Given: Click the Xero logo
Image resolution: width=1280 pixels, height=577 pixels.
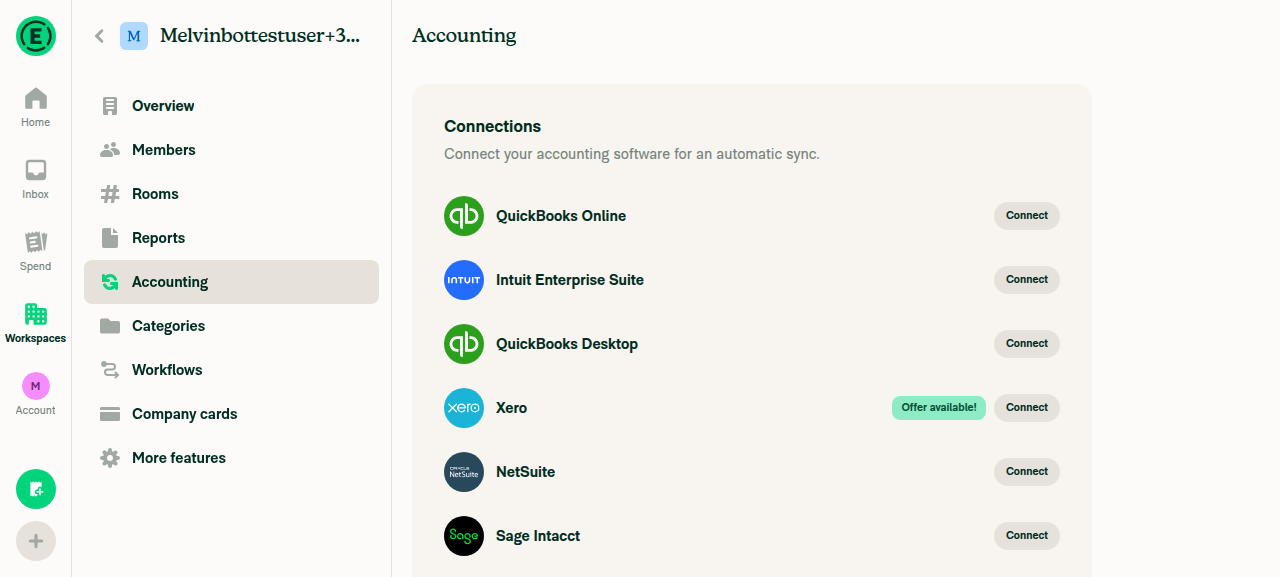Looking at the screenshot, I should [x=464, y=408].
